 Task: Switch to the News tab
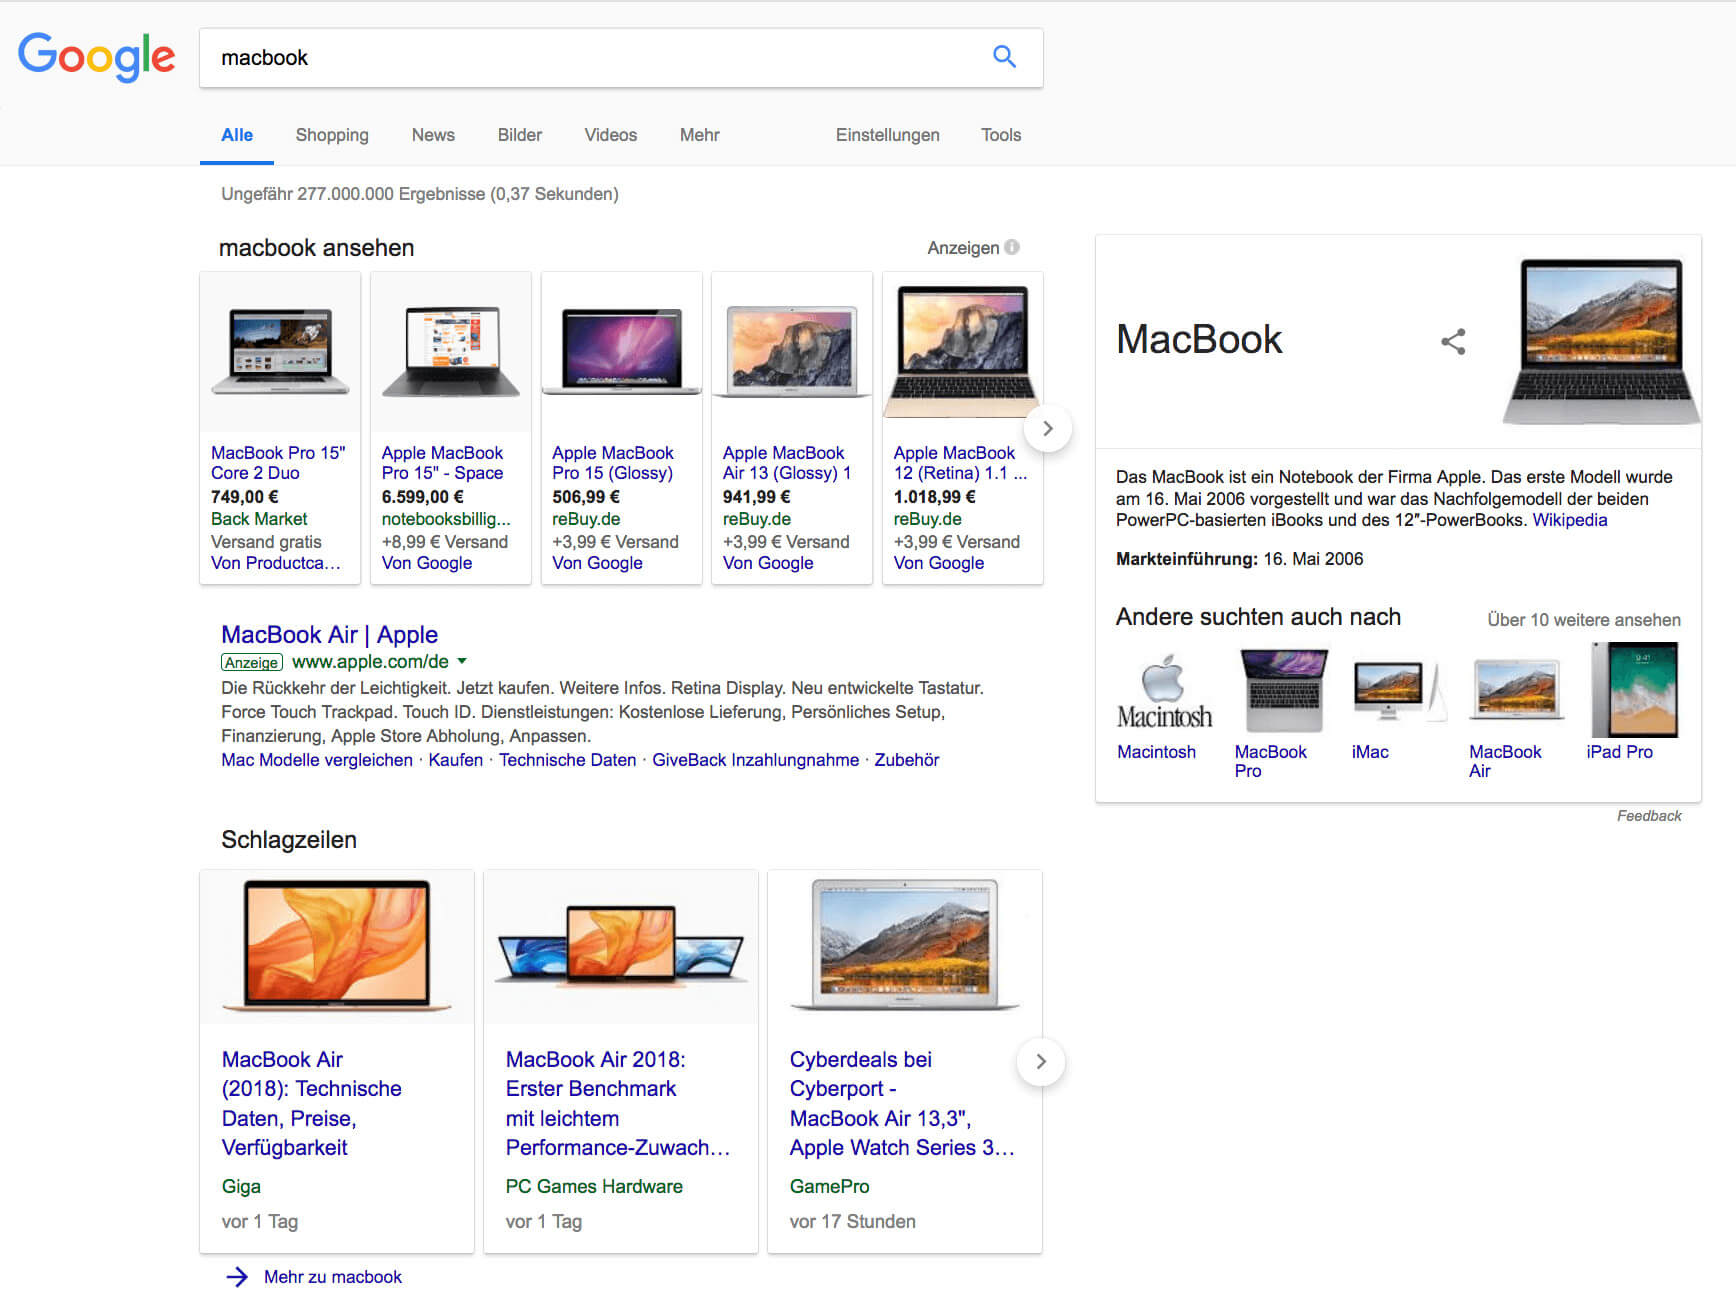(433, 135)
